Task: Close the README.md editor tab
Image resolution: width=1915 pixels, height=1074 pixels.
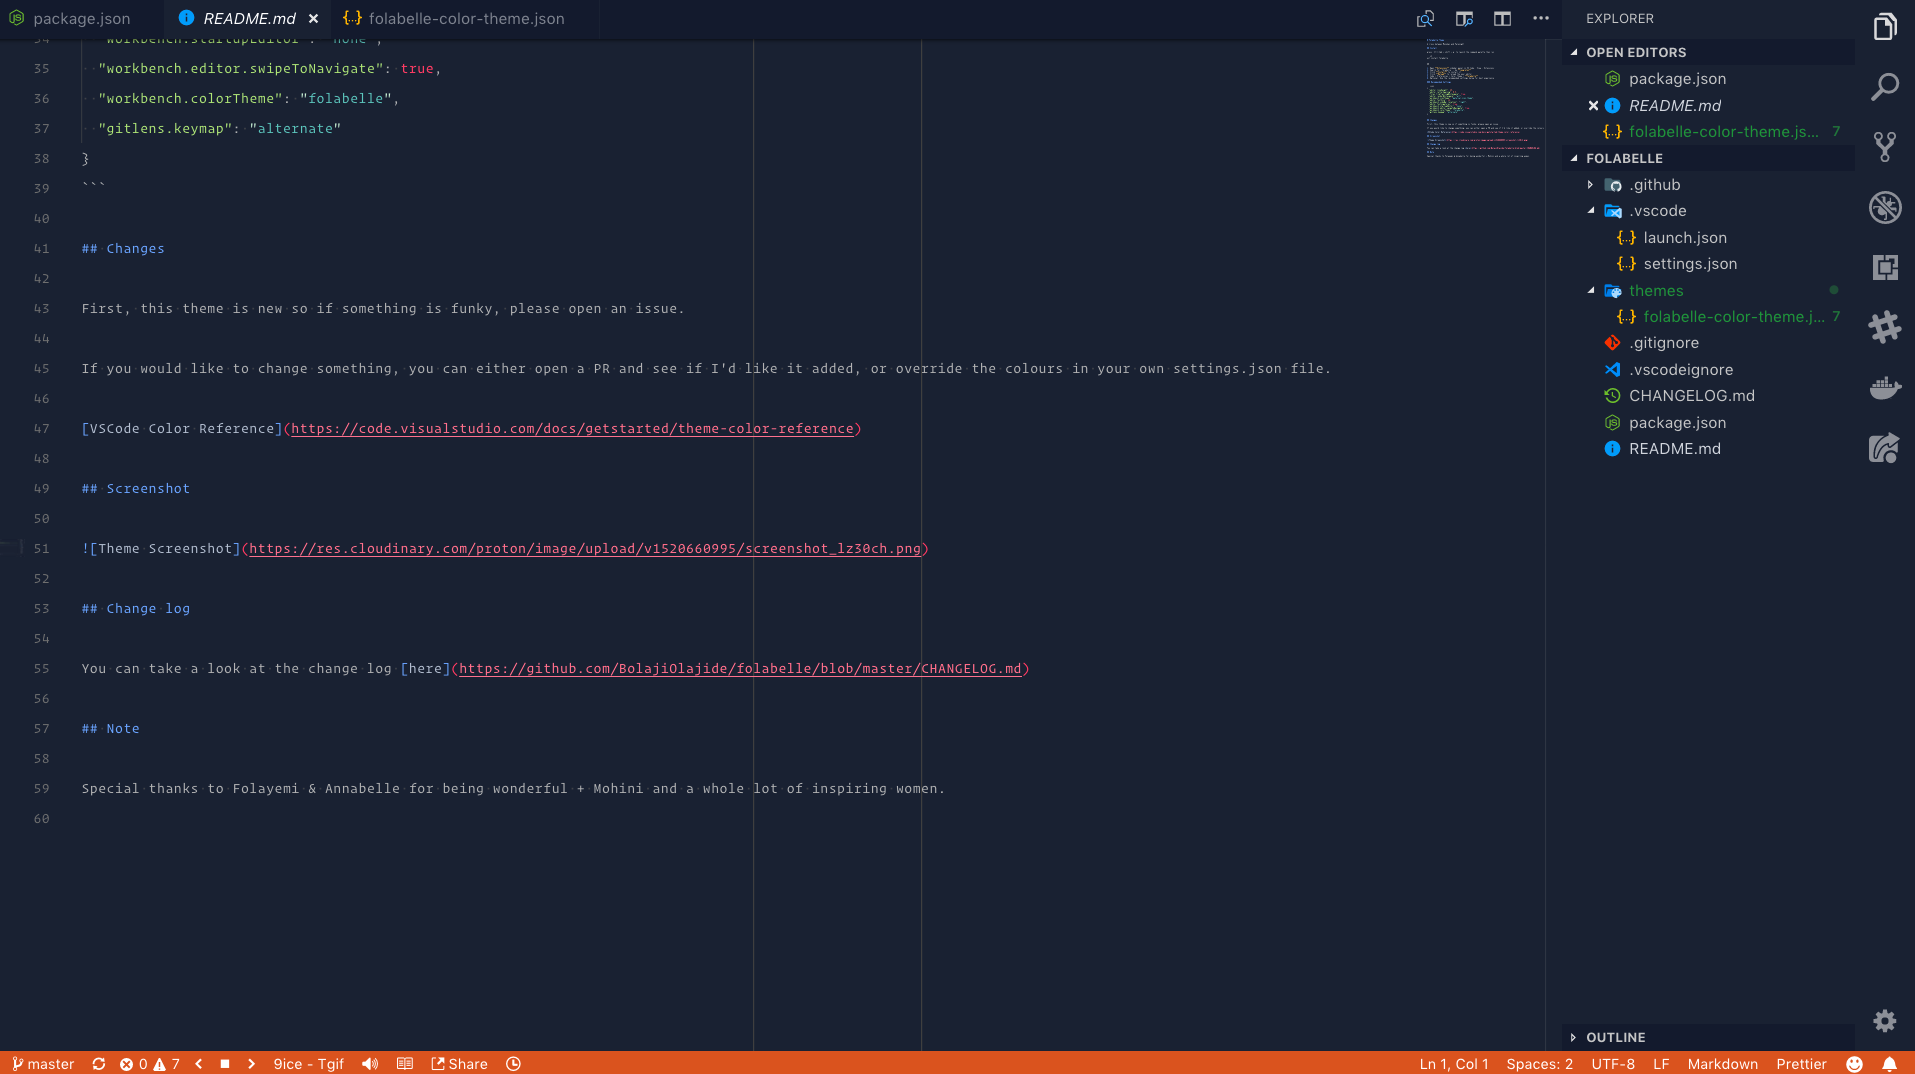Action: coord(313,19)
